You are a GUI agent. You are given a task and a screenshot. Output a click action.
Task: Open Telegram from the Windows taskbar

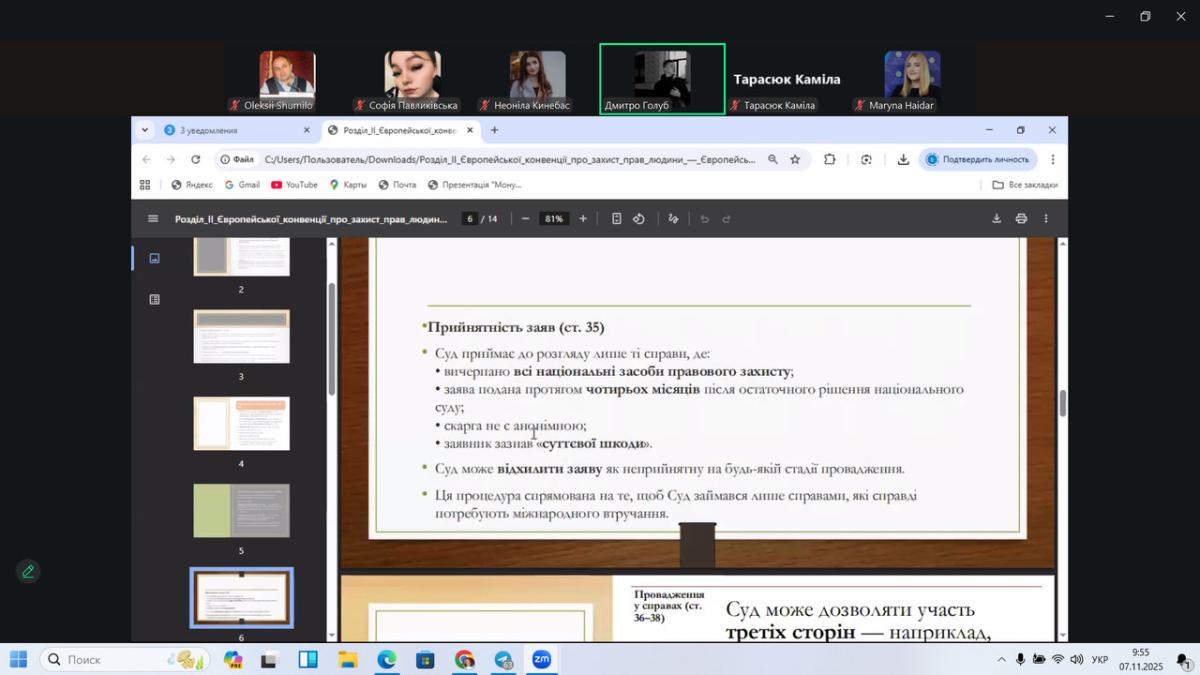tap(503, 660)
